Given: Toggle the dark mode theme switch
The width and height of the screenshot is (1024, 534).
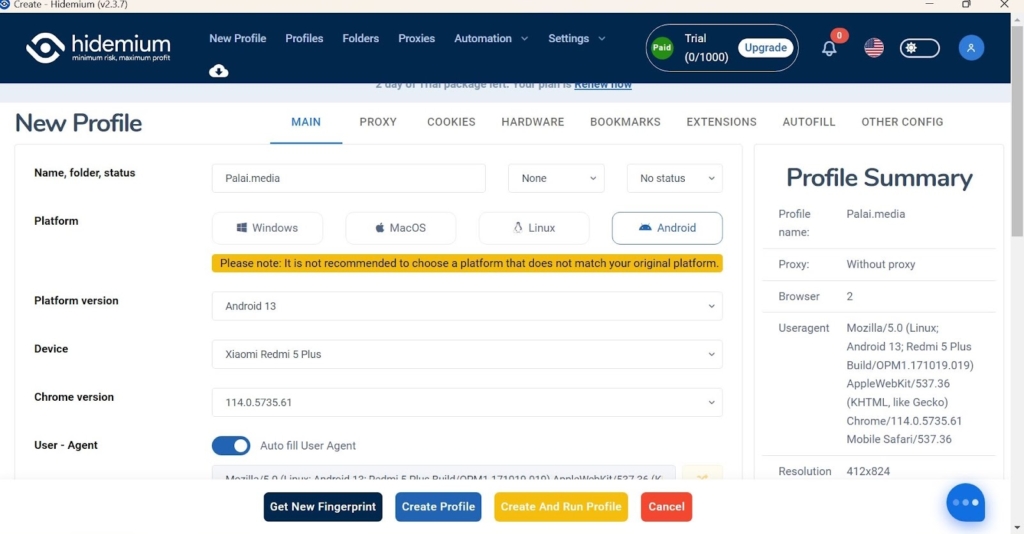Looking at the screenshot, I should [920, 48].
